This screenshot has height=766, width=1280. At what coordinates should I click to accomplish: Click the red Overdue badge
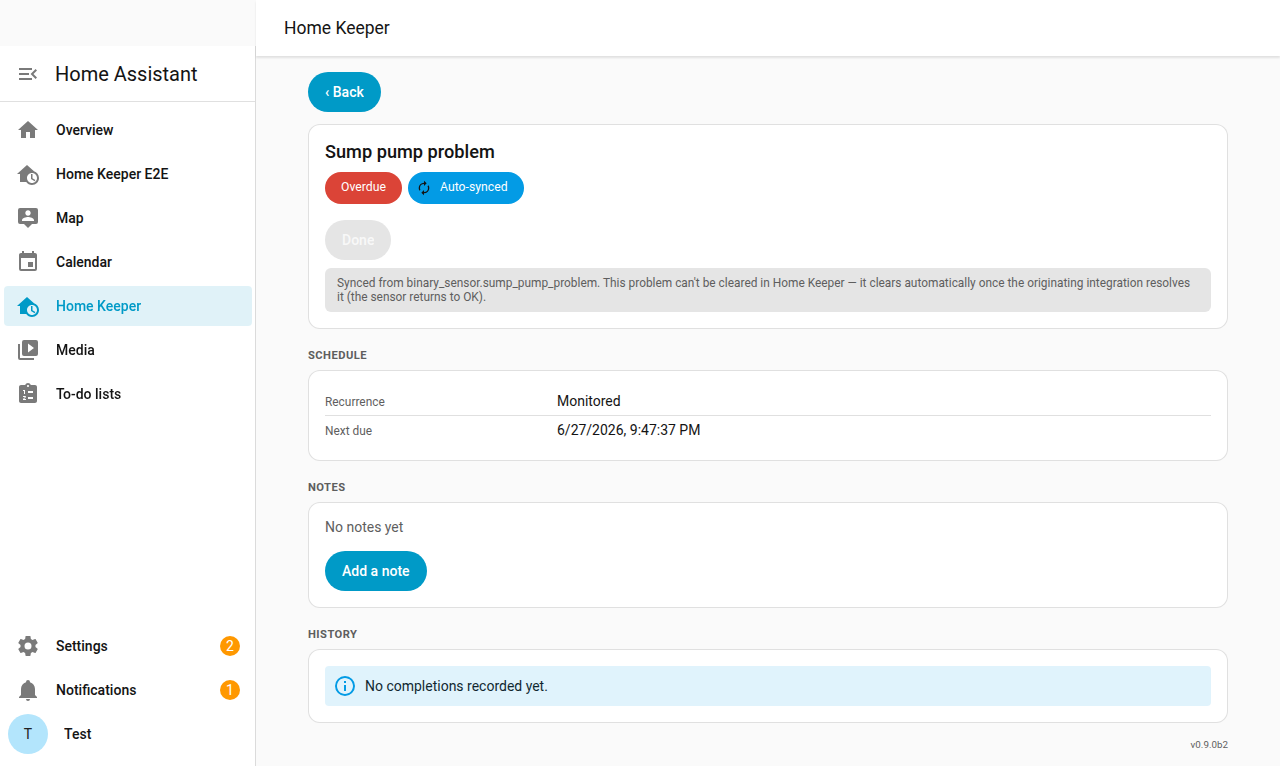click(363, 188)
